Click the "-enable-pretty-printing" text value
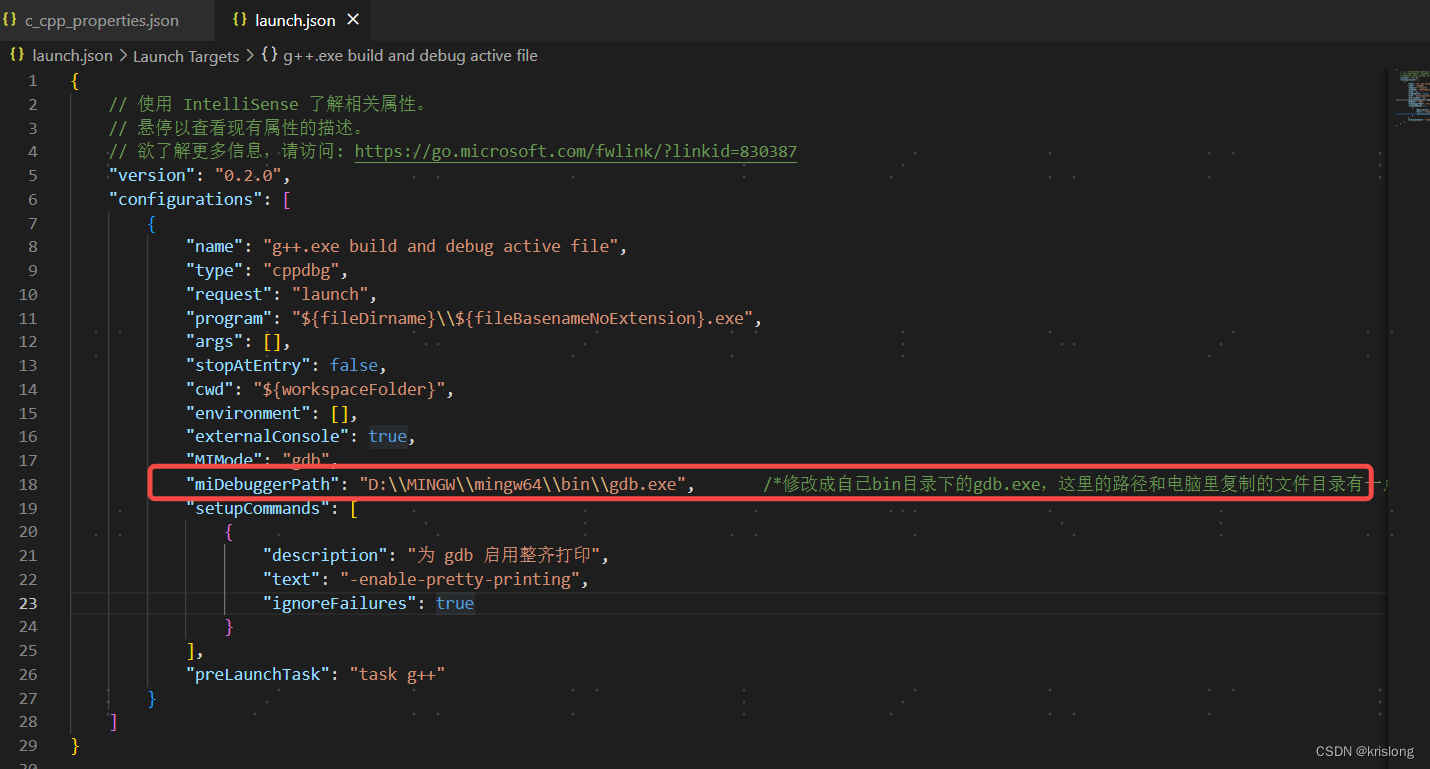Viewport: 1430px width, 769px height. tap(459, 579)
